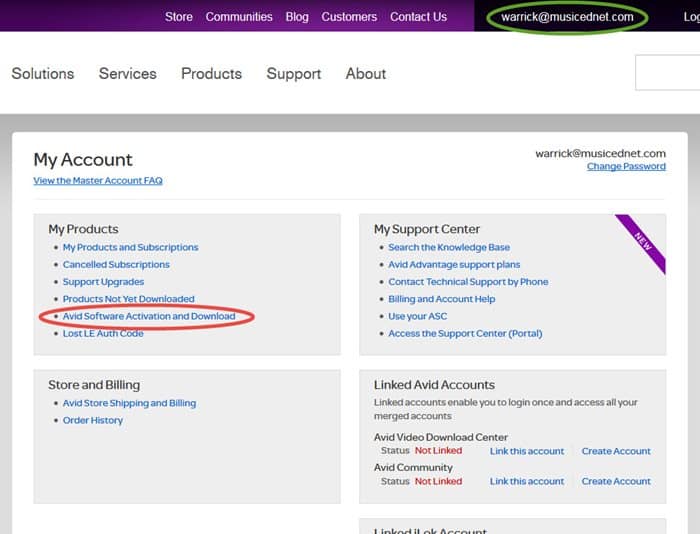Create Account for Avid Community
The image size is (700, 534).
(616, 481)
